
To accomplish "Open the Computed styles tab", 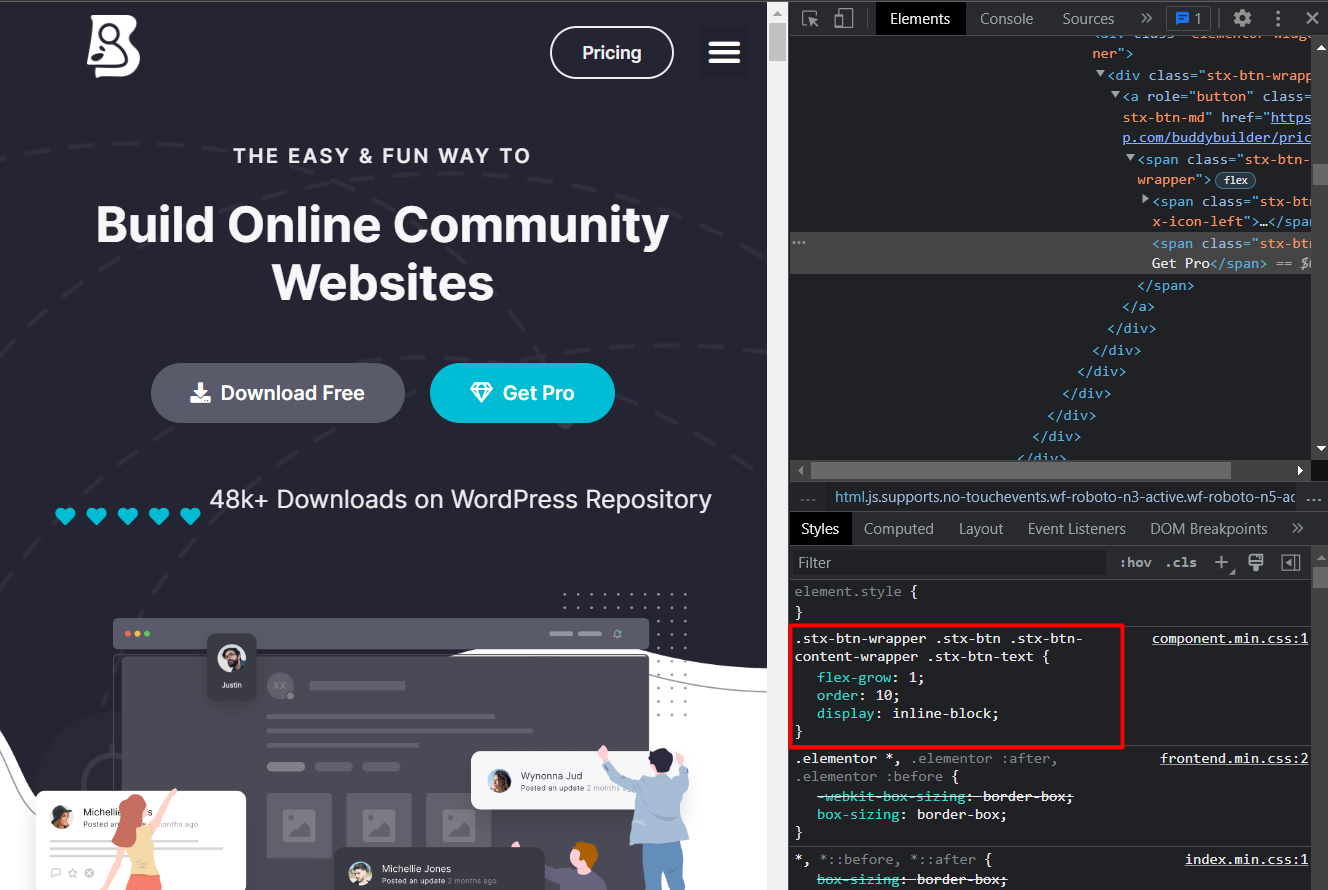I will point(898,528).
